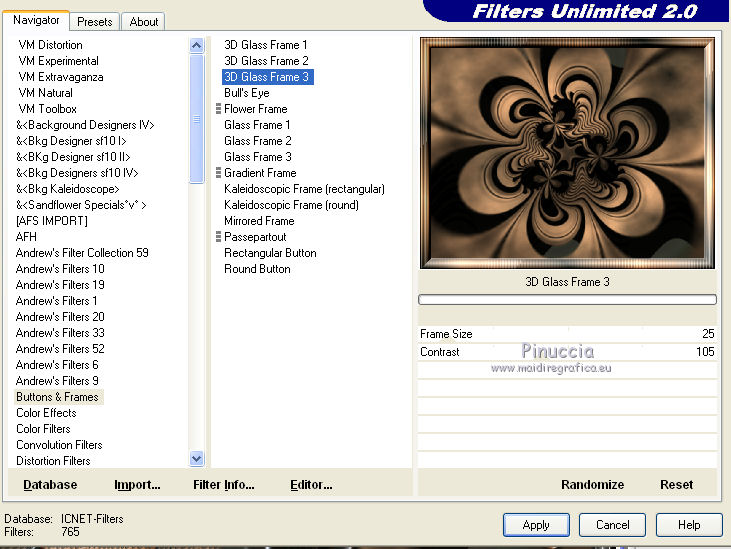Screen dimensions: 731x549
Task: Select the Color Effects category
Action: coord(46,413)
